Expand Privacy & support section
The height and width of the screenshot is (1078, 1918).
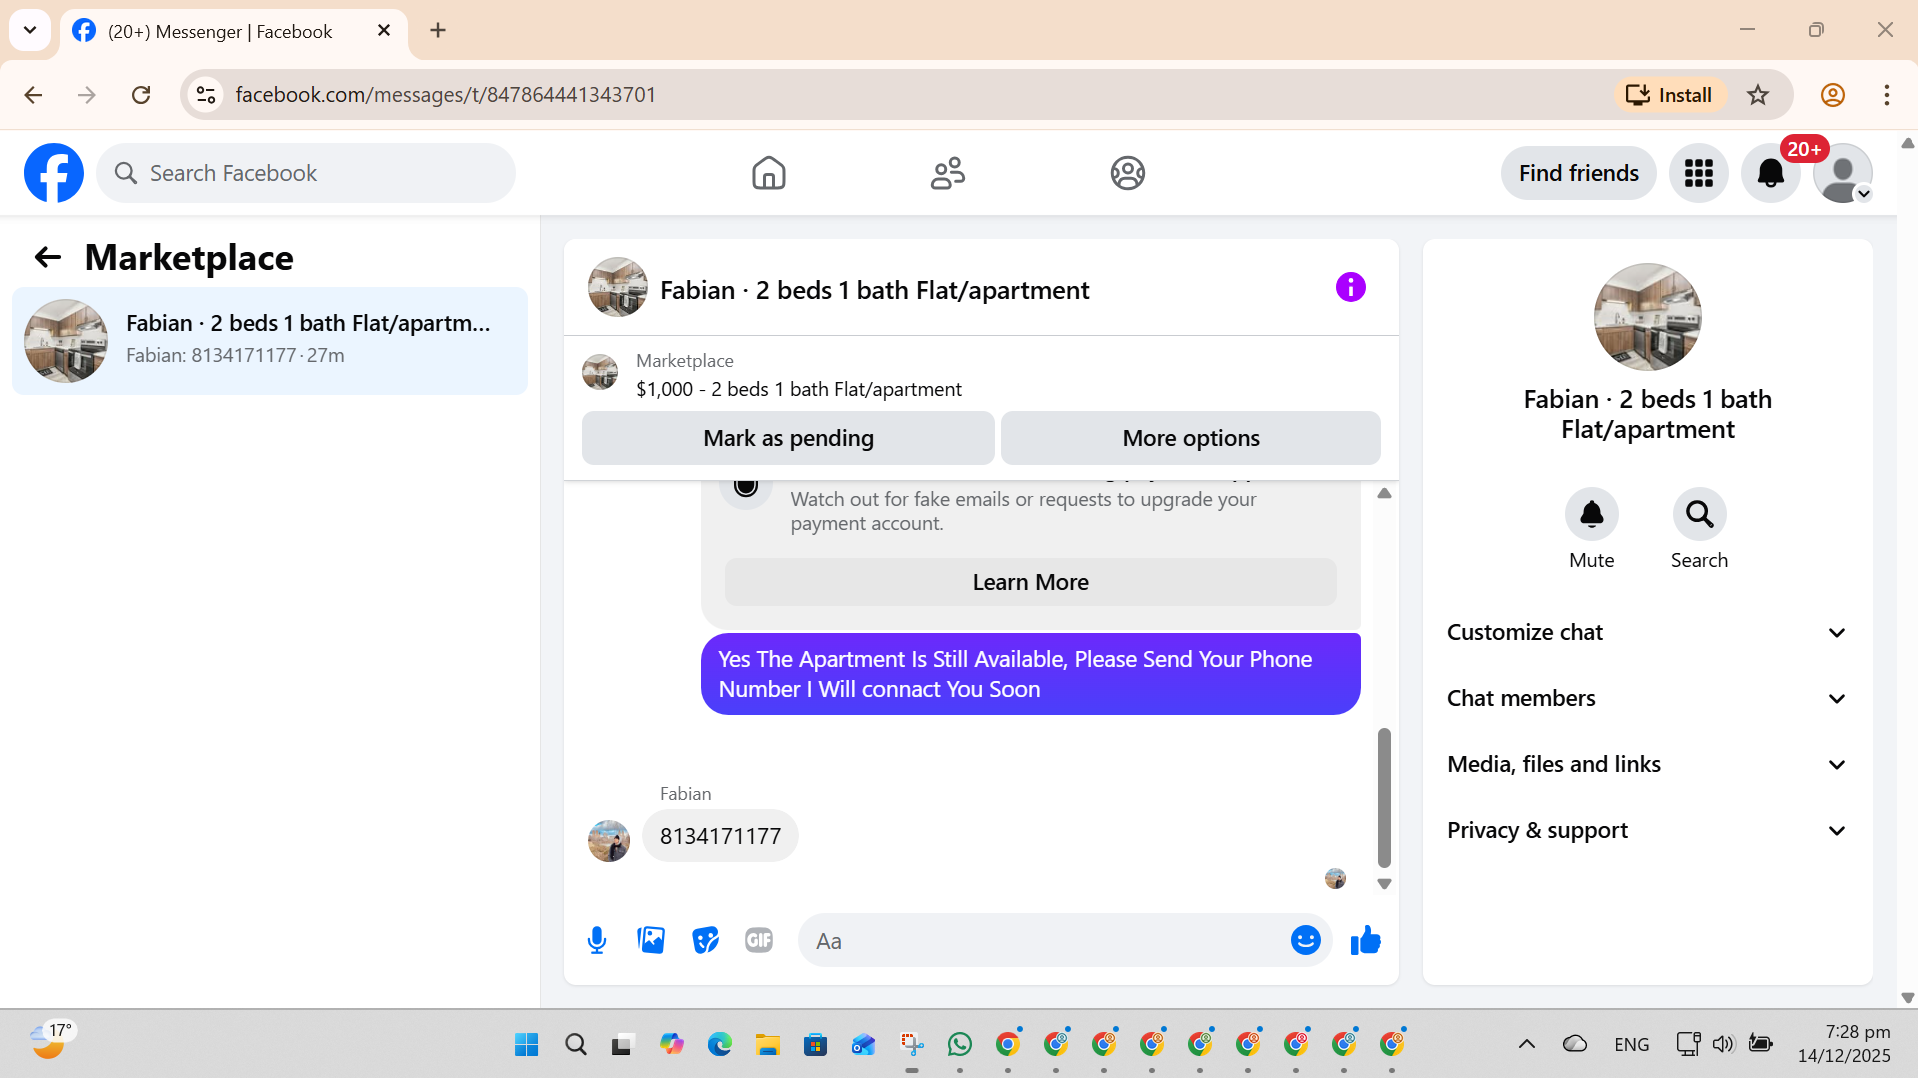point(1647,830)
